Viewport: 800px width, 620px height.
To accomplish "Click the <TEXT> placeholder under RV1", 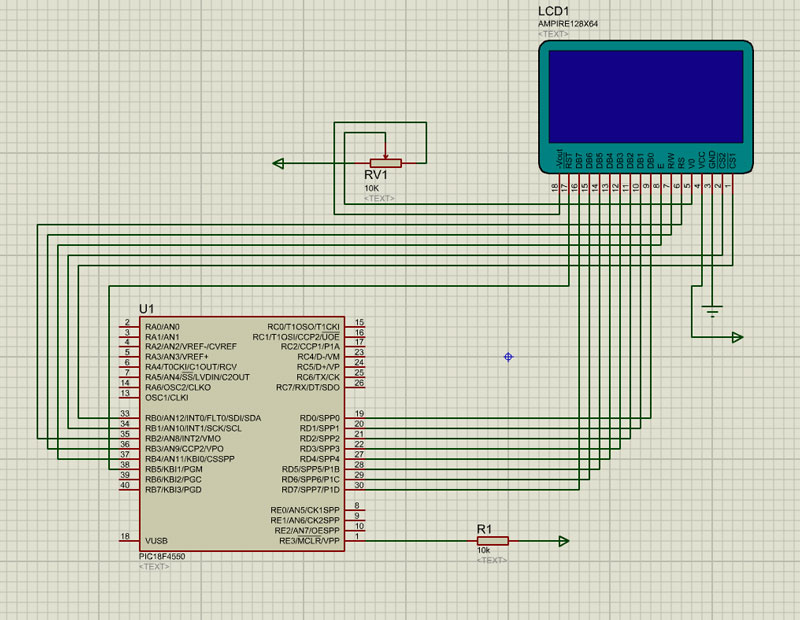I will pos(379,199).
